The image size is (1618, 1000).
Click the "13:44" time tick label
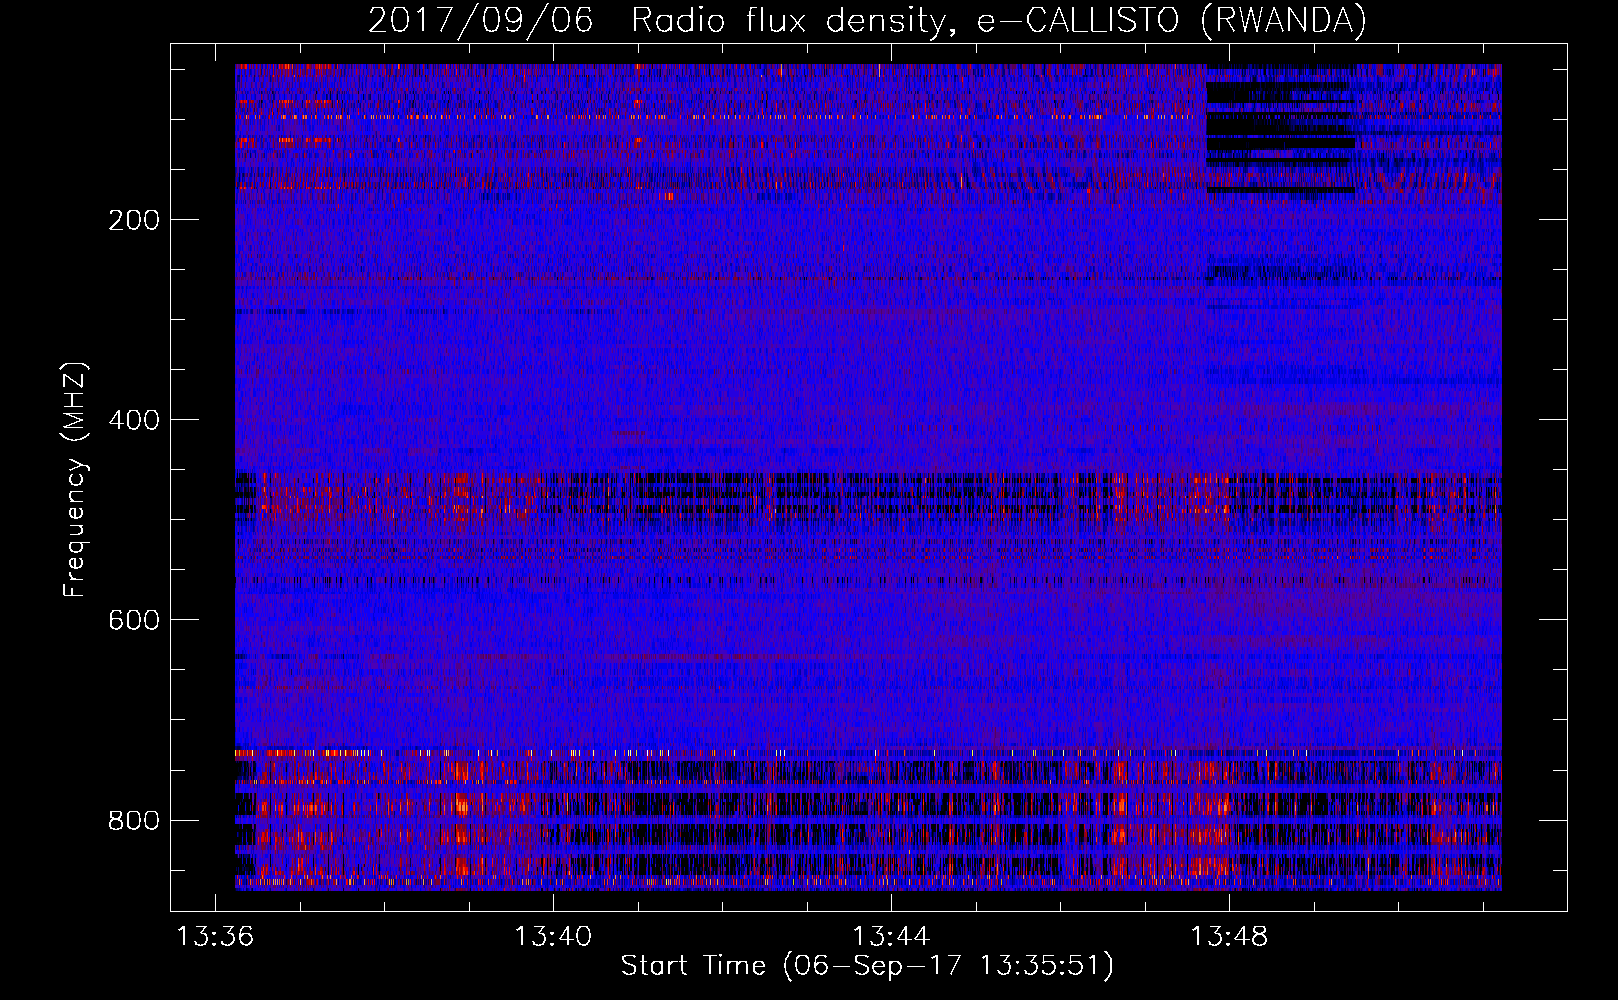point(891,936)
